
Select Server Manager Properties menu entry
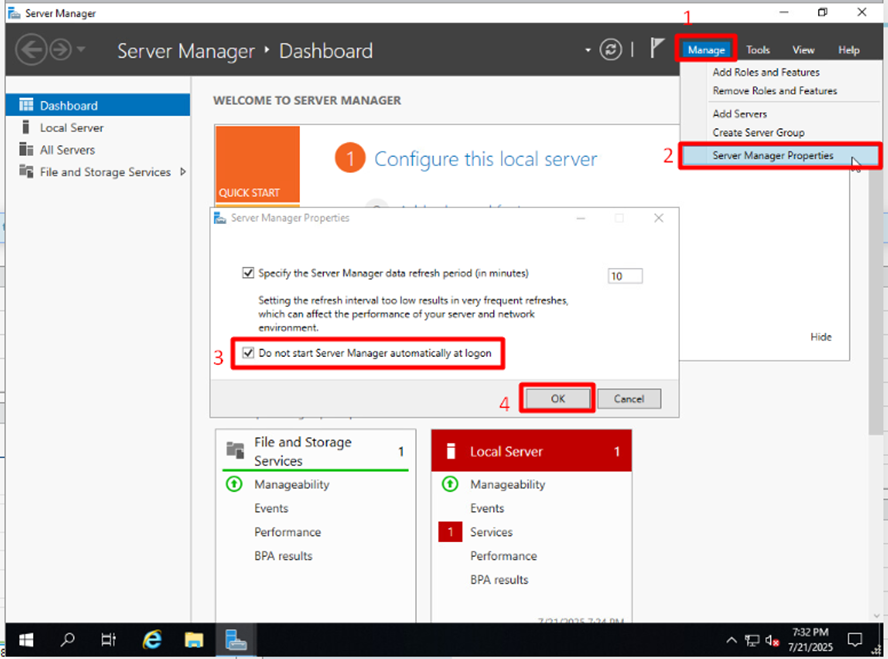pyautogui.click(x=772, y=156)
